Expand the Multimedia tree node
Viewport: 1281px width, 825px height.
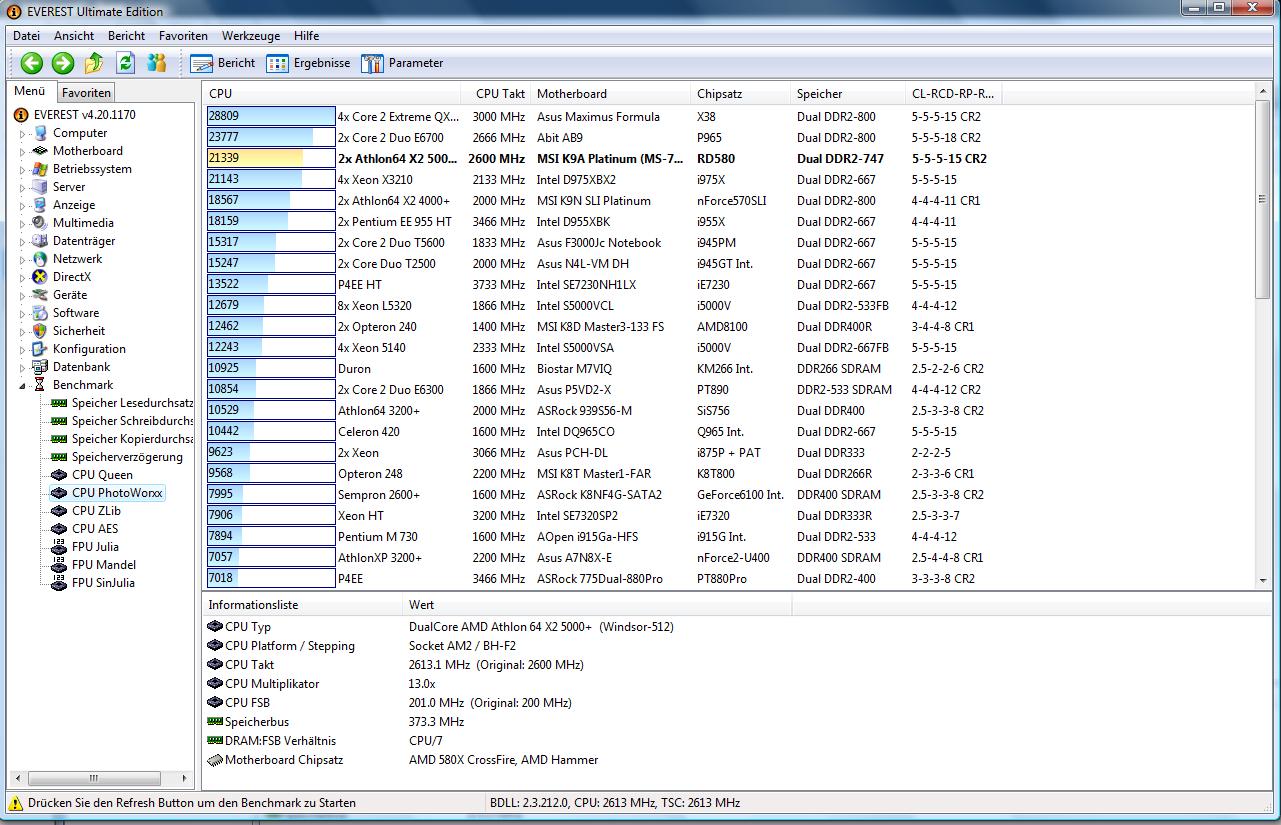pos(23,223)
